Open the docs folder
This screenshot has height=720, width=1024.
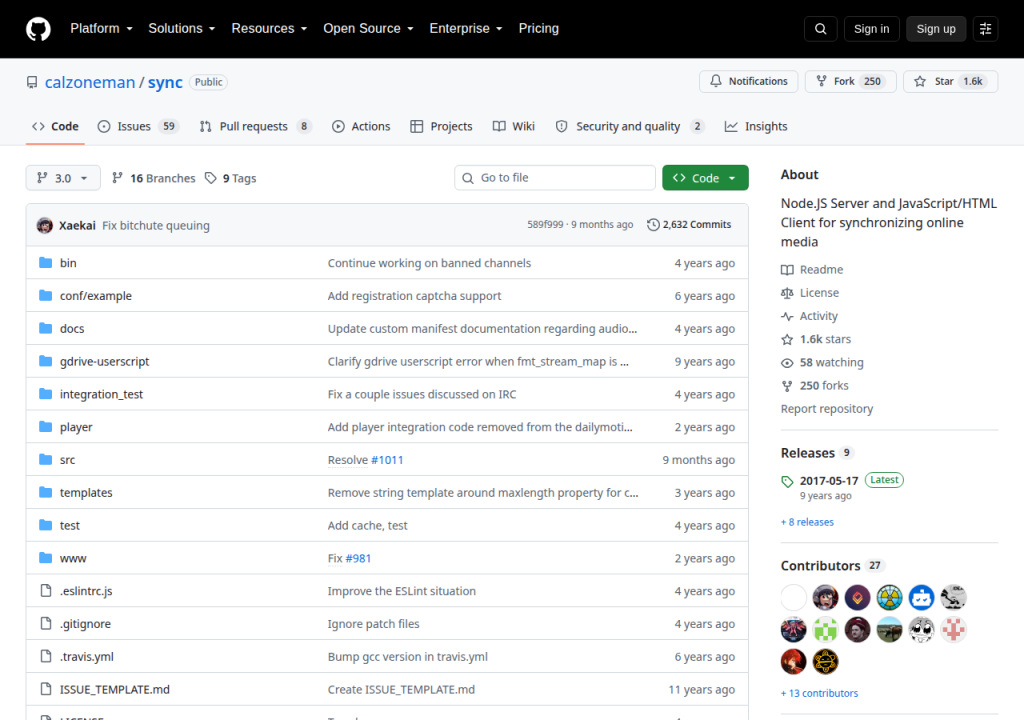tap(72, 329)
